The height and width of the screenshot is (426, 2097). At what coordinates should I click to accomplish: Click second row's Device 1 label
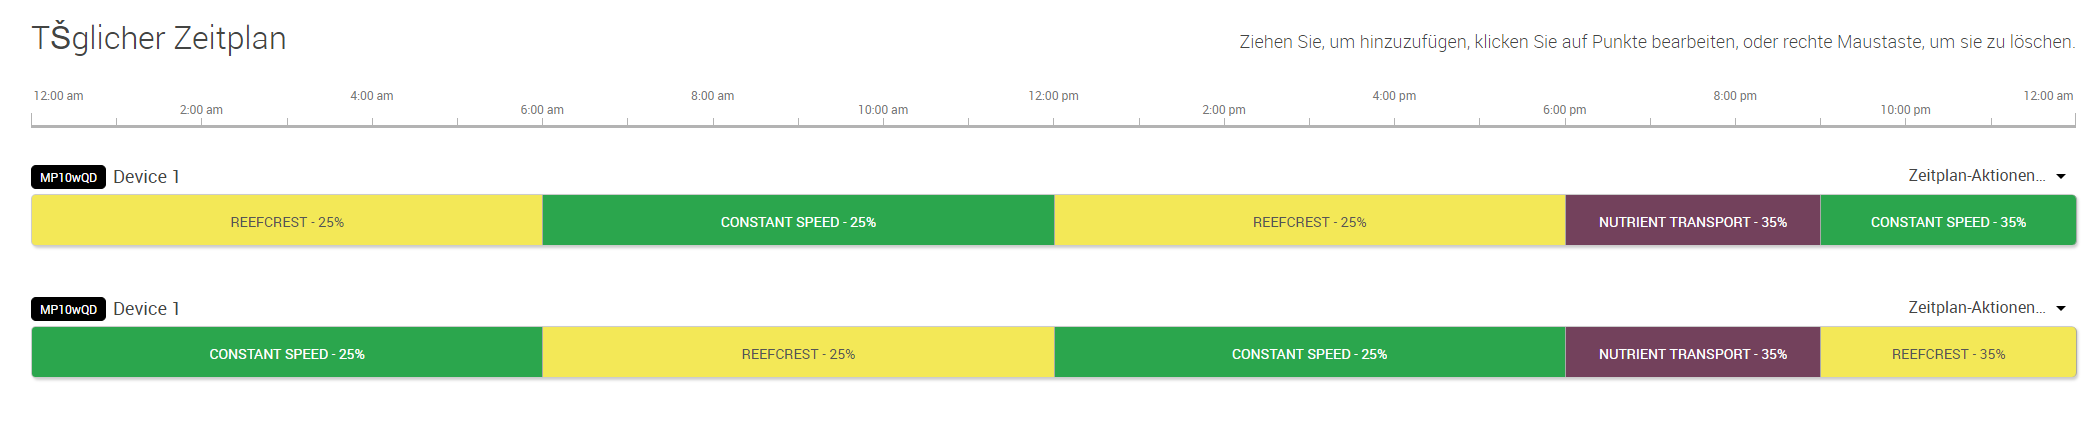pyautogui.click(x=146, y=308)
